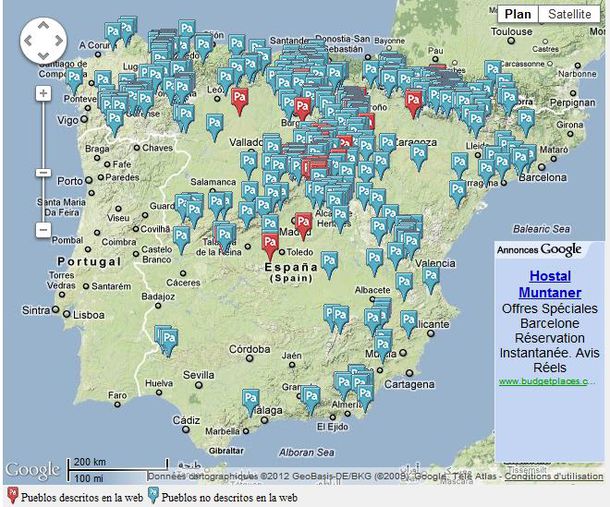This screenshot has height=507, width=610.
Task: Switch to Plan map view
Action: pyautogui.click(x=518, y=14)
